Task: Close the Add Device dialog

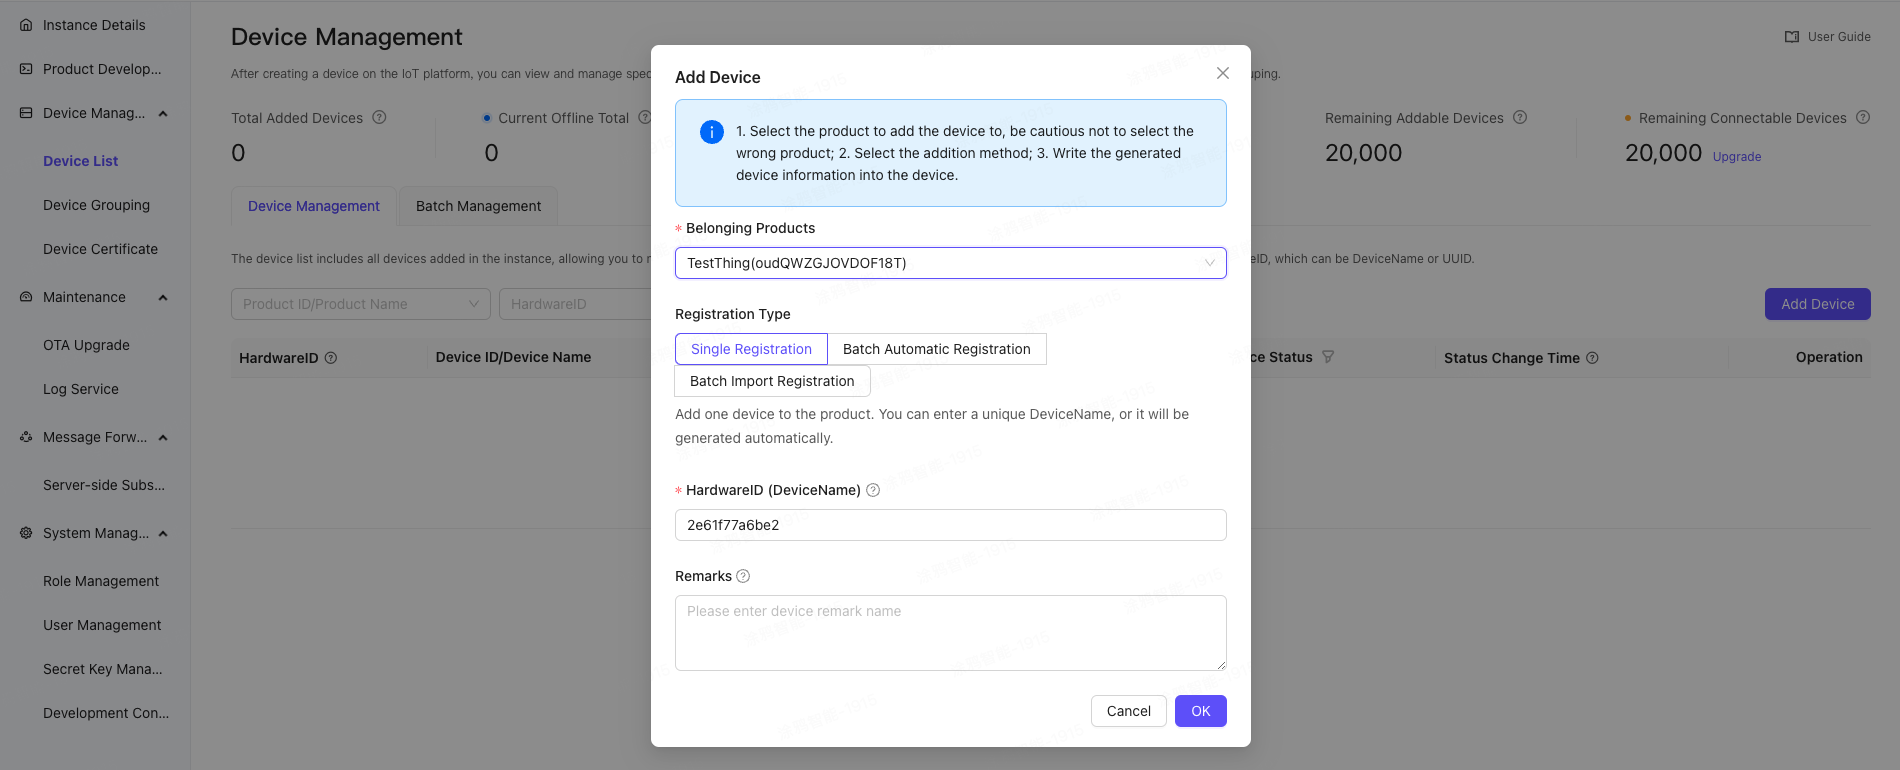Action: 1222,73
